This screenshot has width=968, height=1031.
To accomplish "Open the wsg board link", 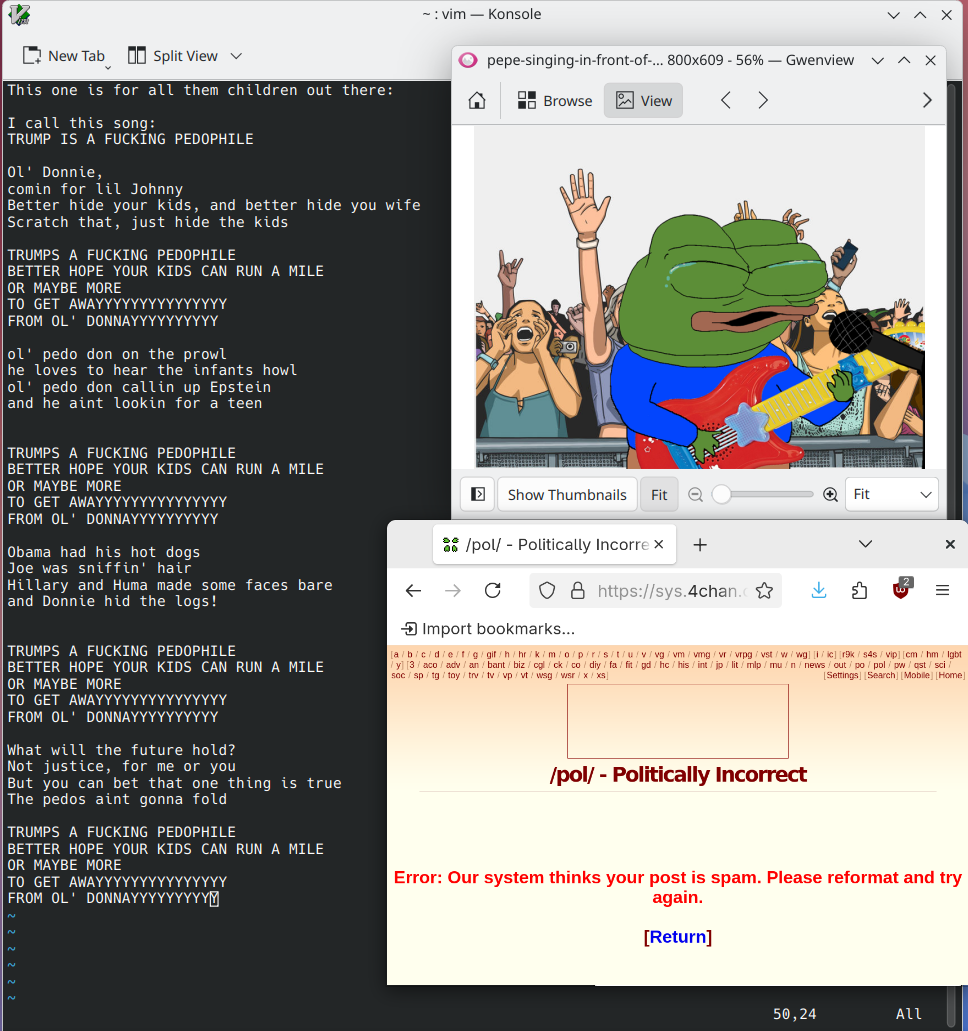I will click(x=544, y=675).
